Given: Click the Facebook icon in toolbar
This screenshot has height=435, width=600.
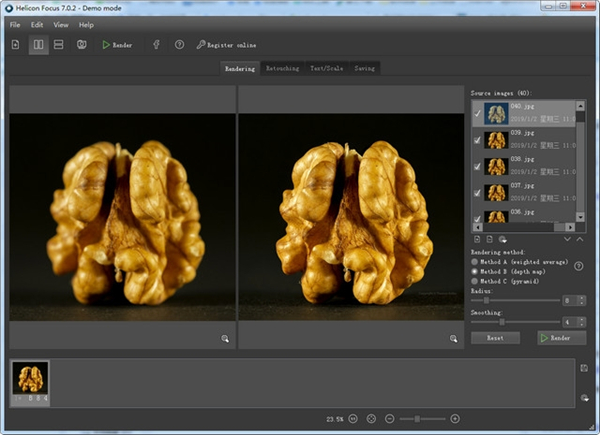Looking at the screenshot, I should [156, 45].
